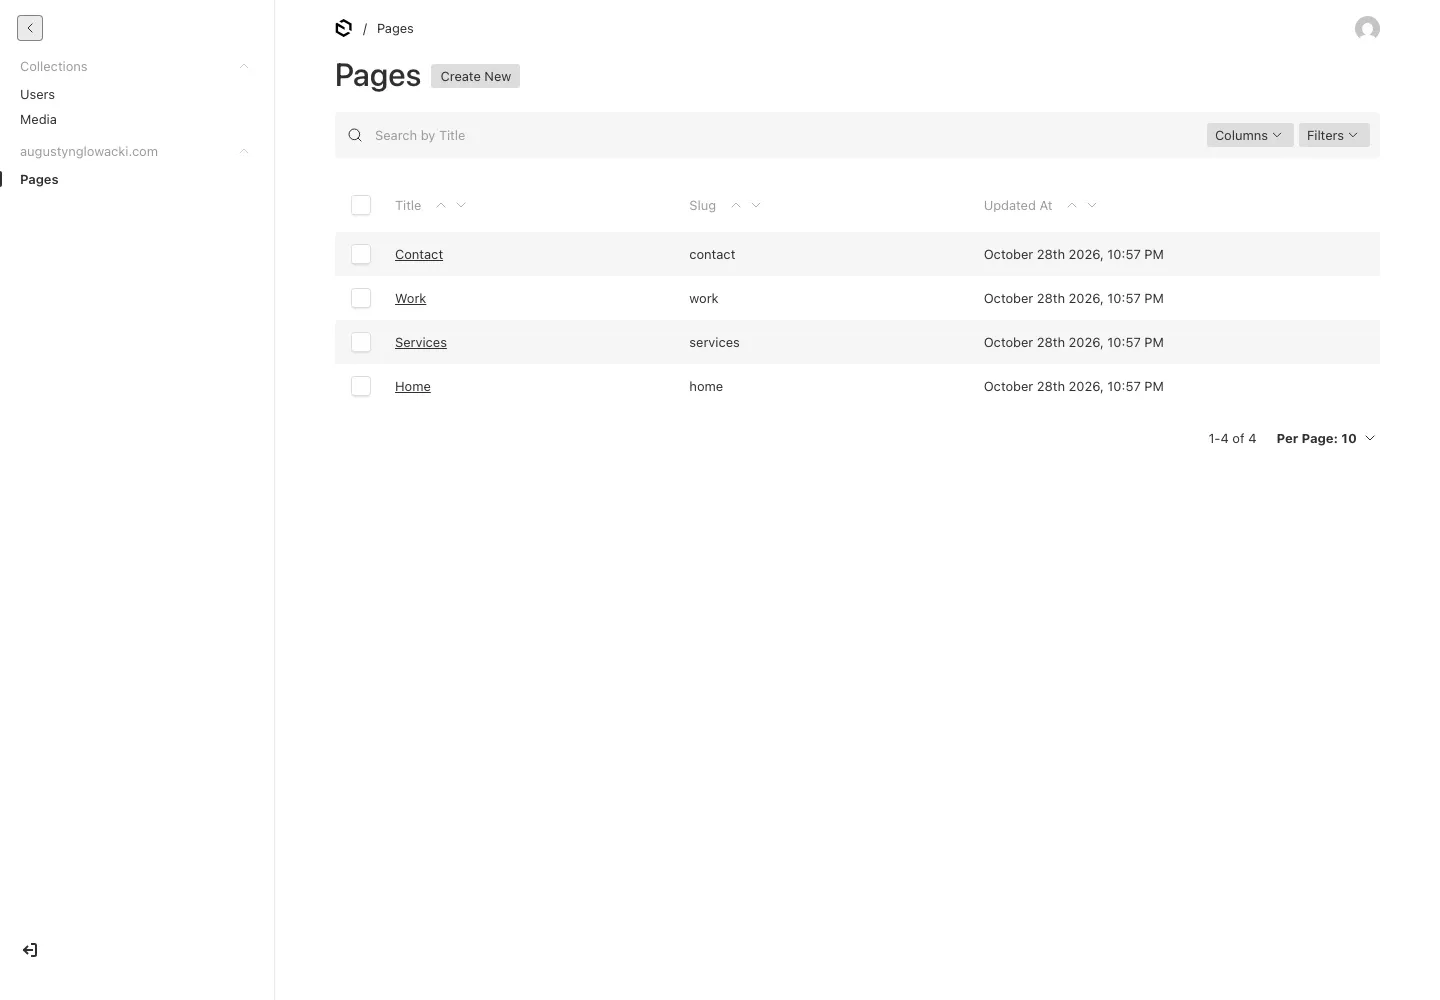Go to Users in sidebar
The image size is (1440, 1000).
[38, 94]
